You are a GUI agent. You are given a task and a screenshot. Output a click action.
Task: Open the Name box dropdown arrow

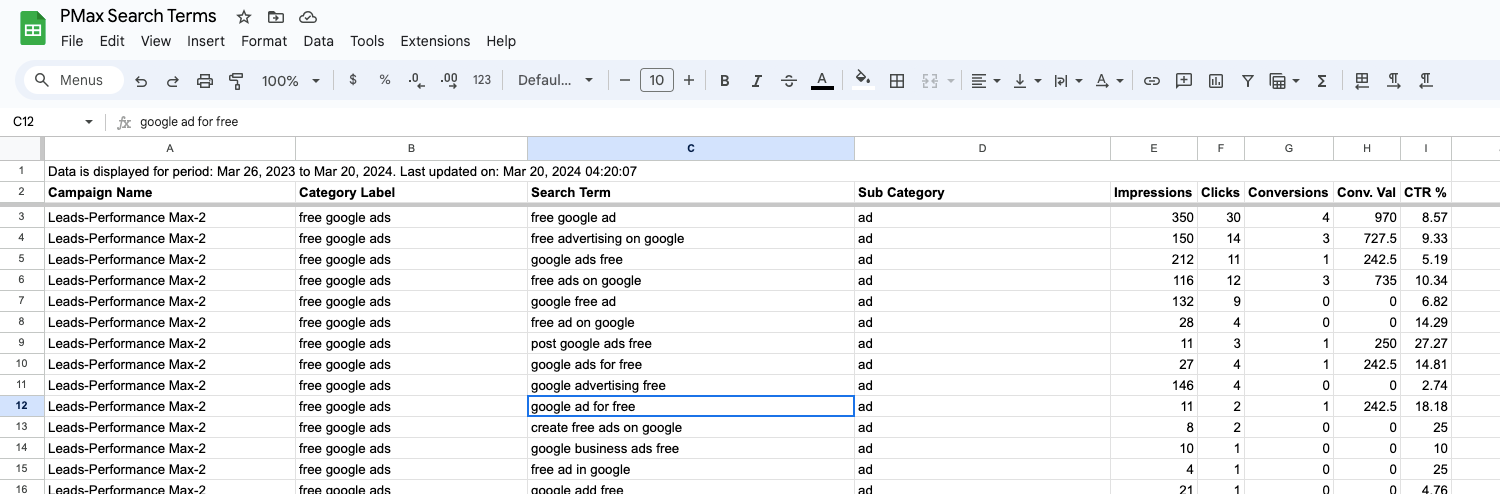89,122
